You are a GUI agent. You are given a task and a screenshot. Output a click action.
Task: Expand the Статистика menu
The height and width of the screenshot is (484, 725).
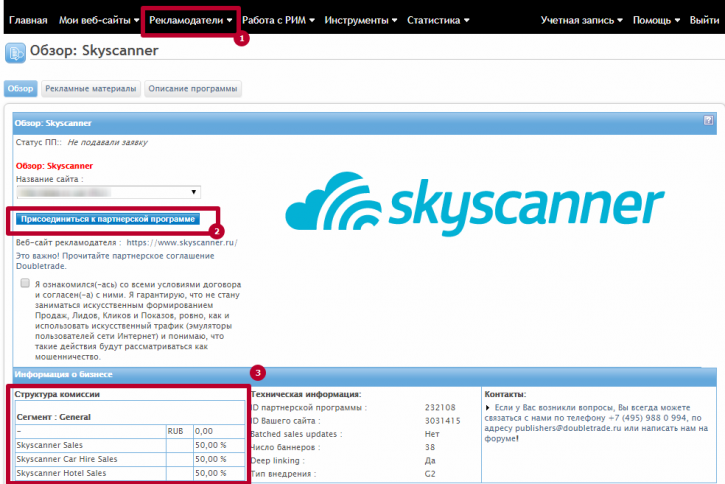click(x=438, y=20)
